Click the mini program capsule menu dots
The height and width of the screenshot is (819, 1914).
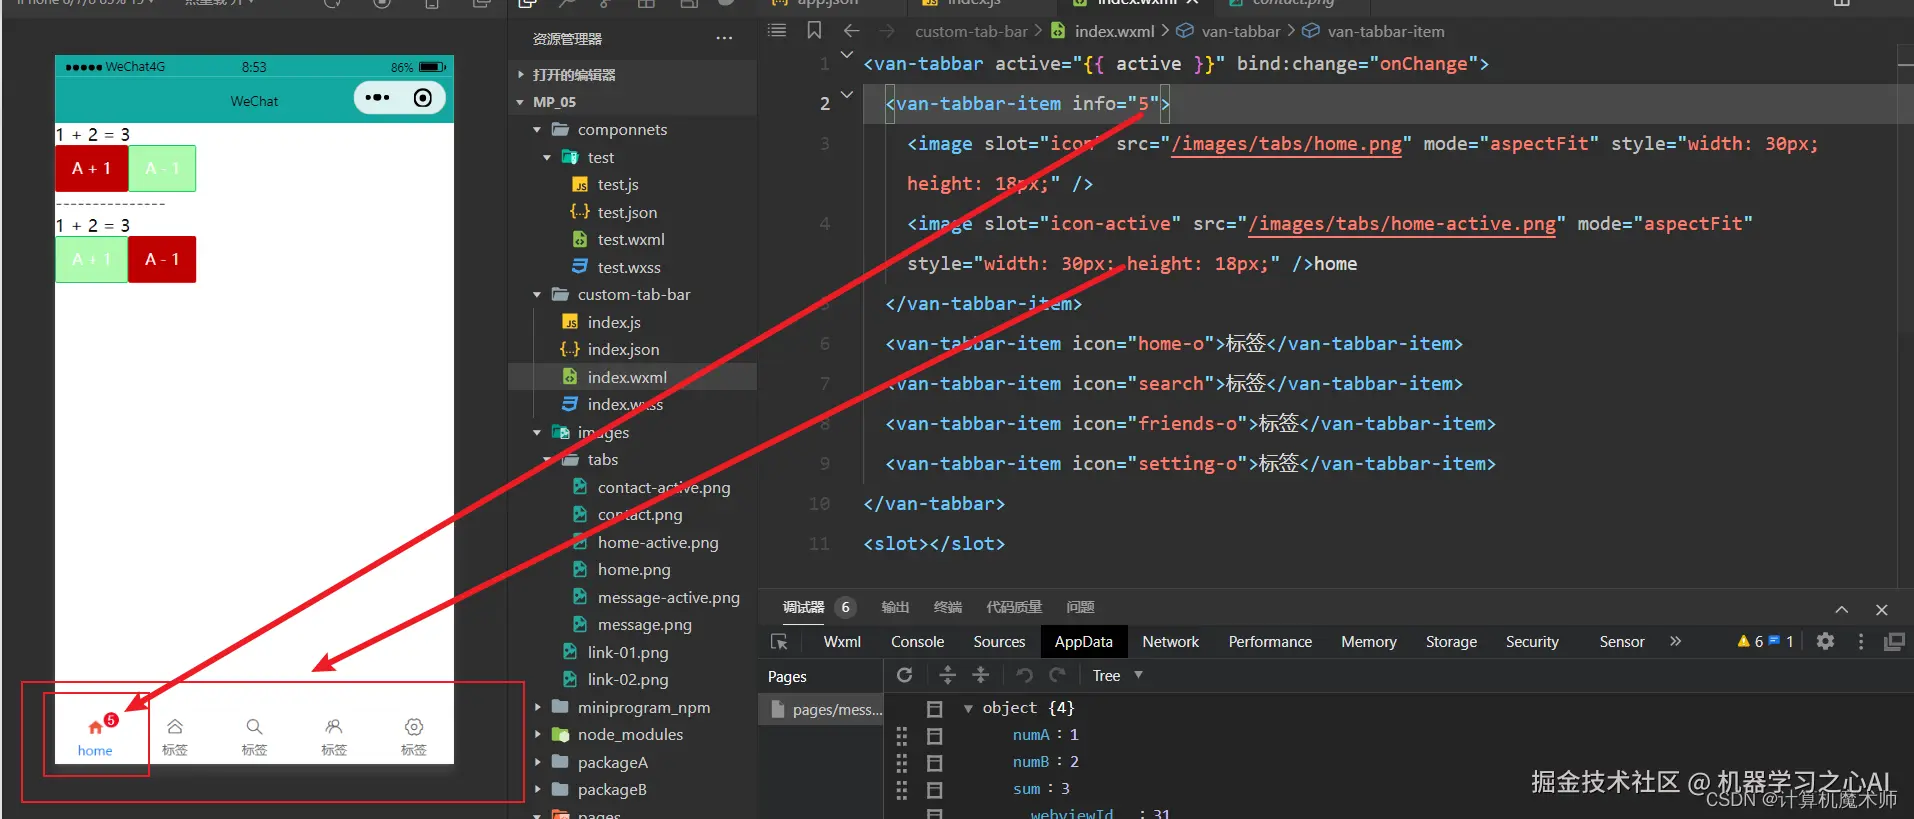[377, 98]
